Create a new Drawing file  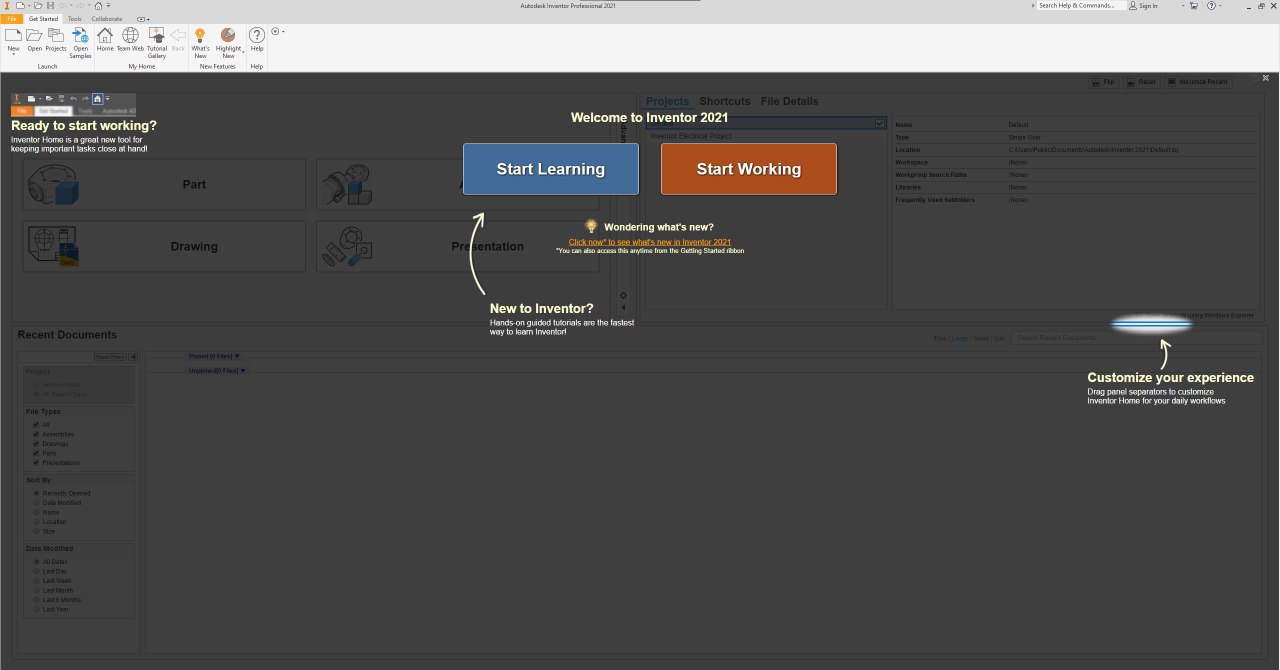(x=164, y=246)
